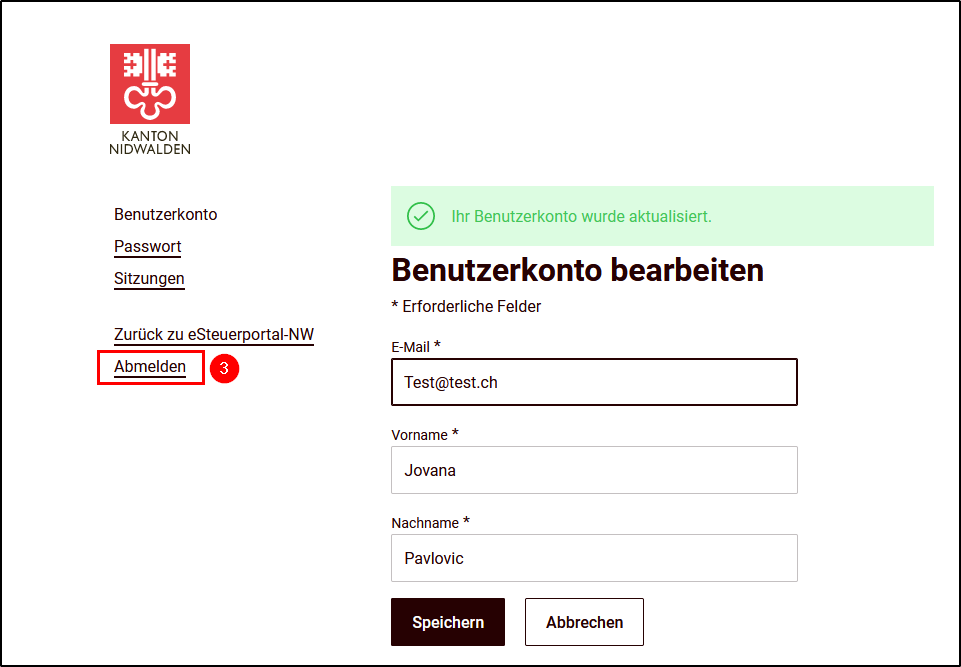Open the Benutzerkonto menu item
Viewport: 961px width, 667px height.
[x=165, y=215]
